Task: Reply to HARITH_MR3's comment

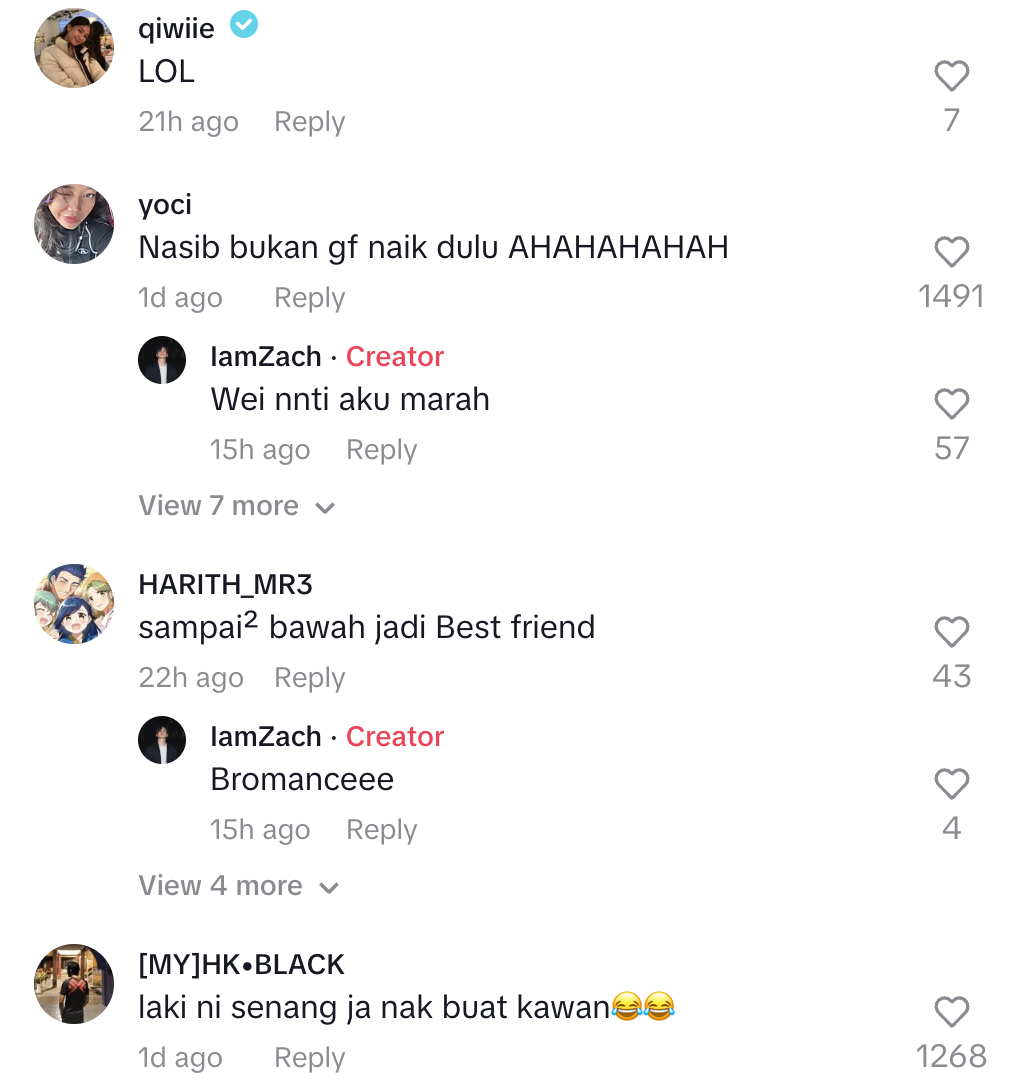Action: 309,678
